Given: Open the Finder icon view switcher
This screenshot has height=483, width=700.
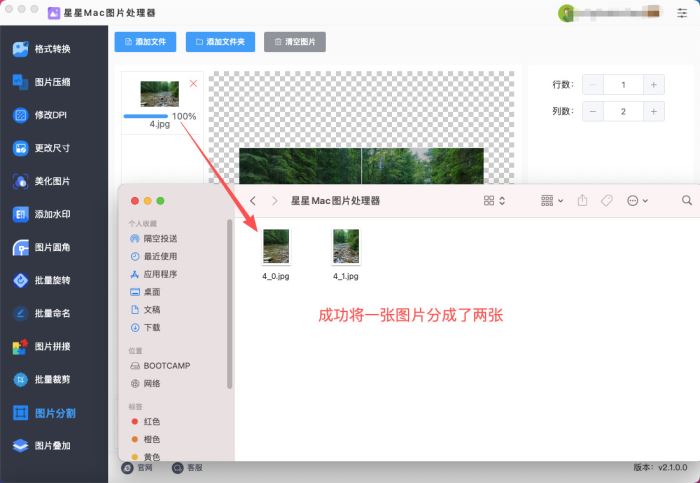Looking at the screenshot, I should click(x=494, y=200).
